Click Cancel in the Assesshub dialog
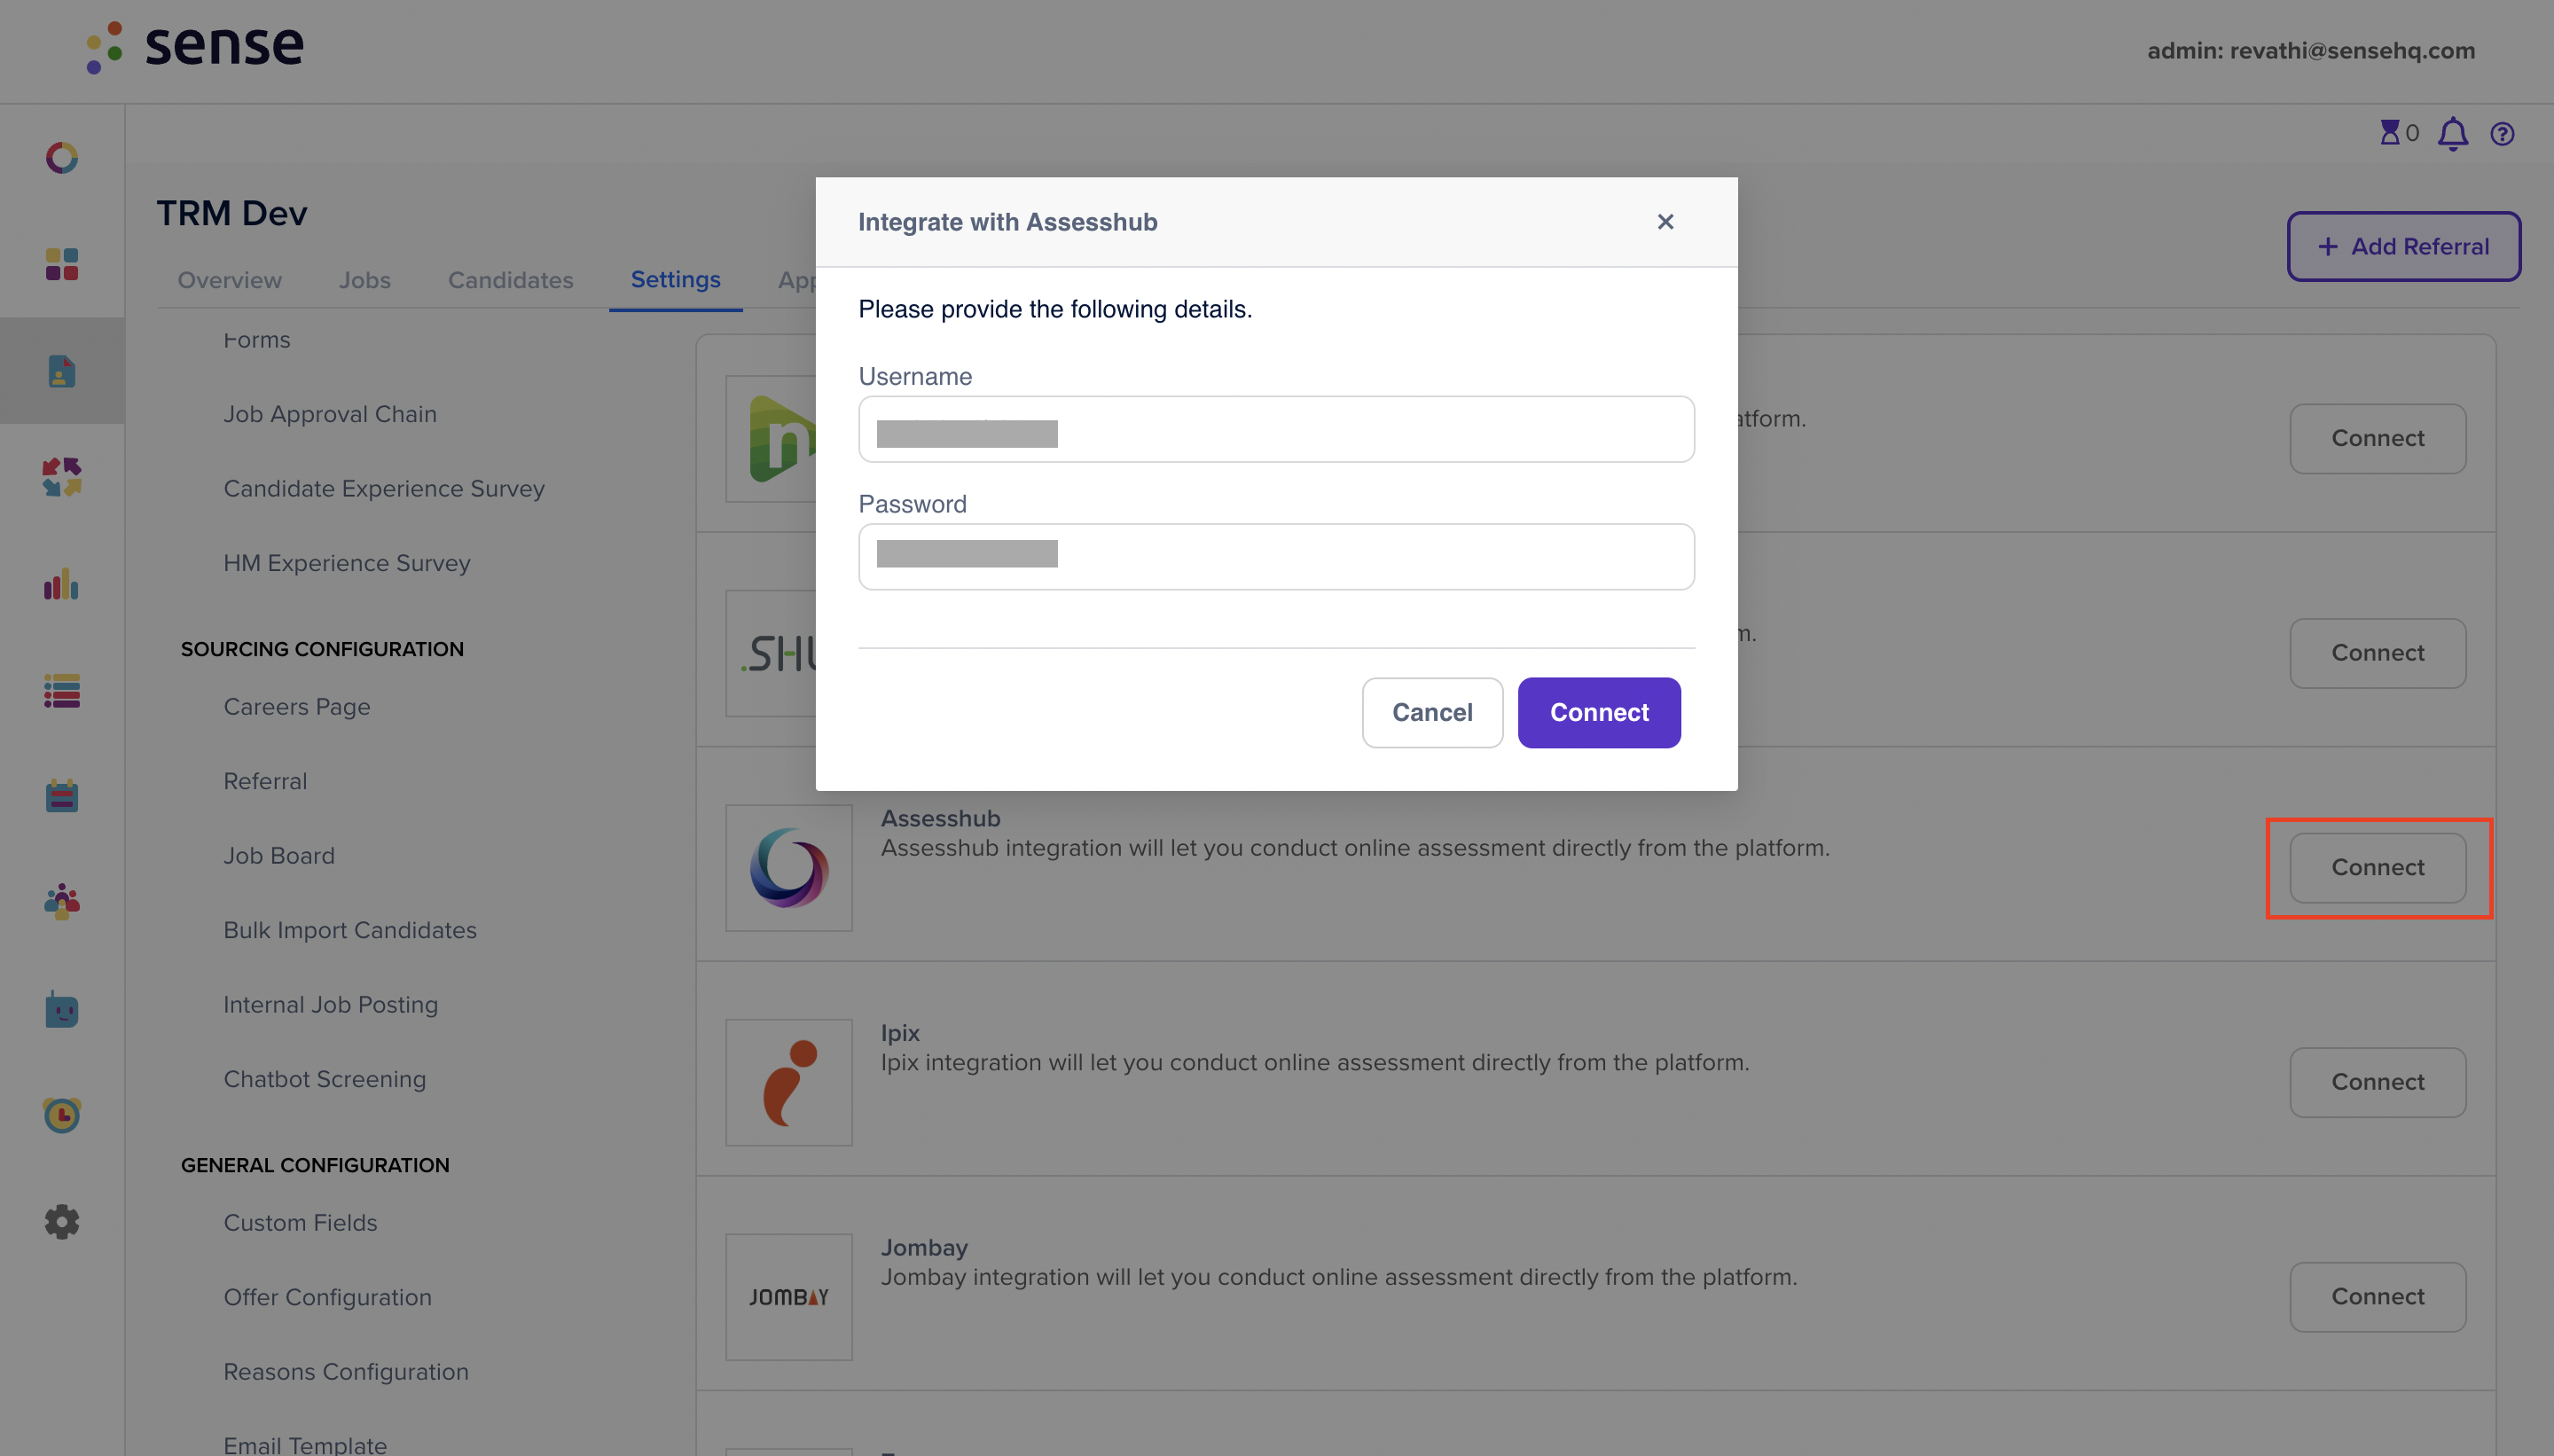The height and width of the screenshot is (1456, 2554). (x=1432, y=712)
